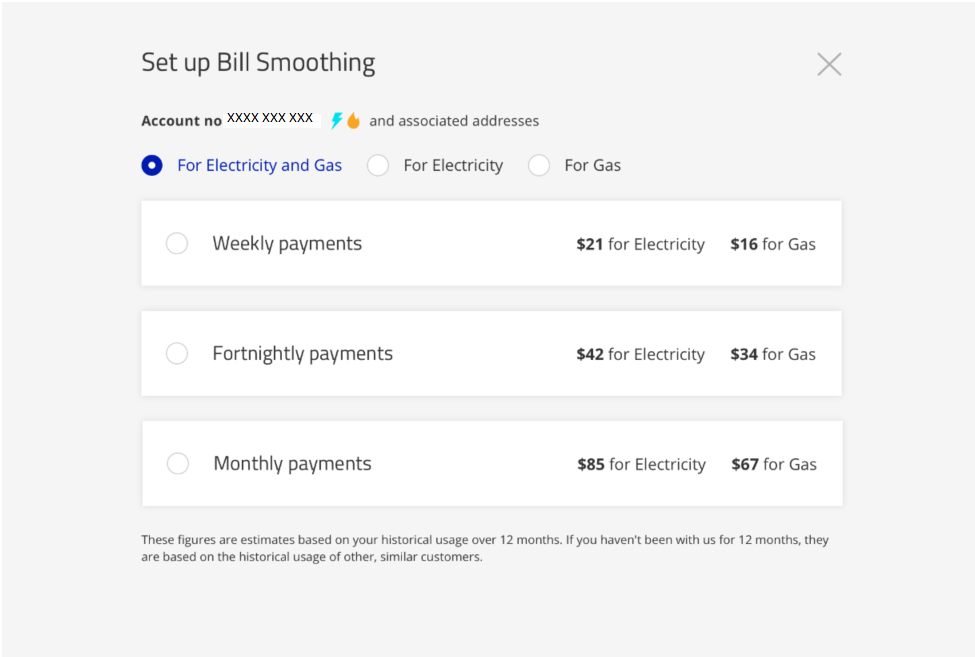Click the Set up Bill Smoothing heading

pos(258,62)
